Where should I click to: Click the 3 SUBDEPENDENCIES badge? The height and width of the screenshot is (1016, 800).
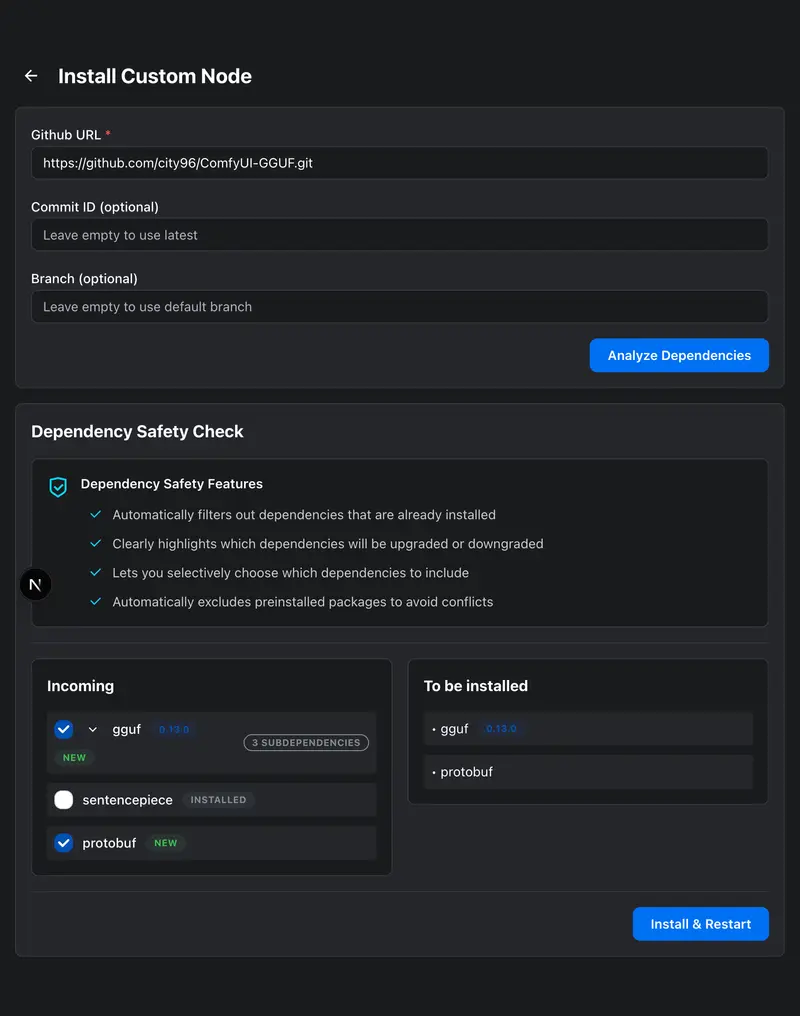[306, 743]
